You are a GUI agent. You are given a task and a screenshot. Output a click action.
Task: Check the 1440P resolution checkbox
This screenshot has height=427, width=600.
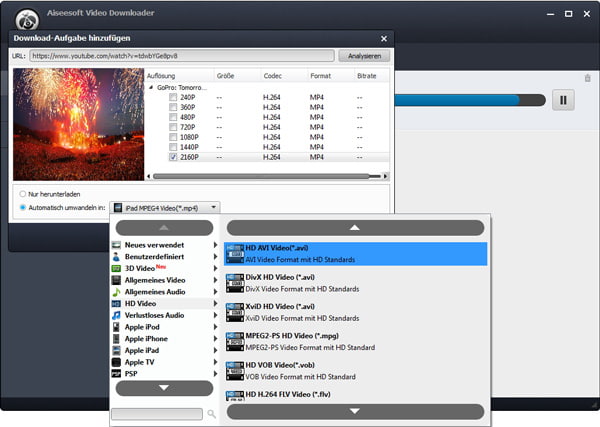click(173, 147)
